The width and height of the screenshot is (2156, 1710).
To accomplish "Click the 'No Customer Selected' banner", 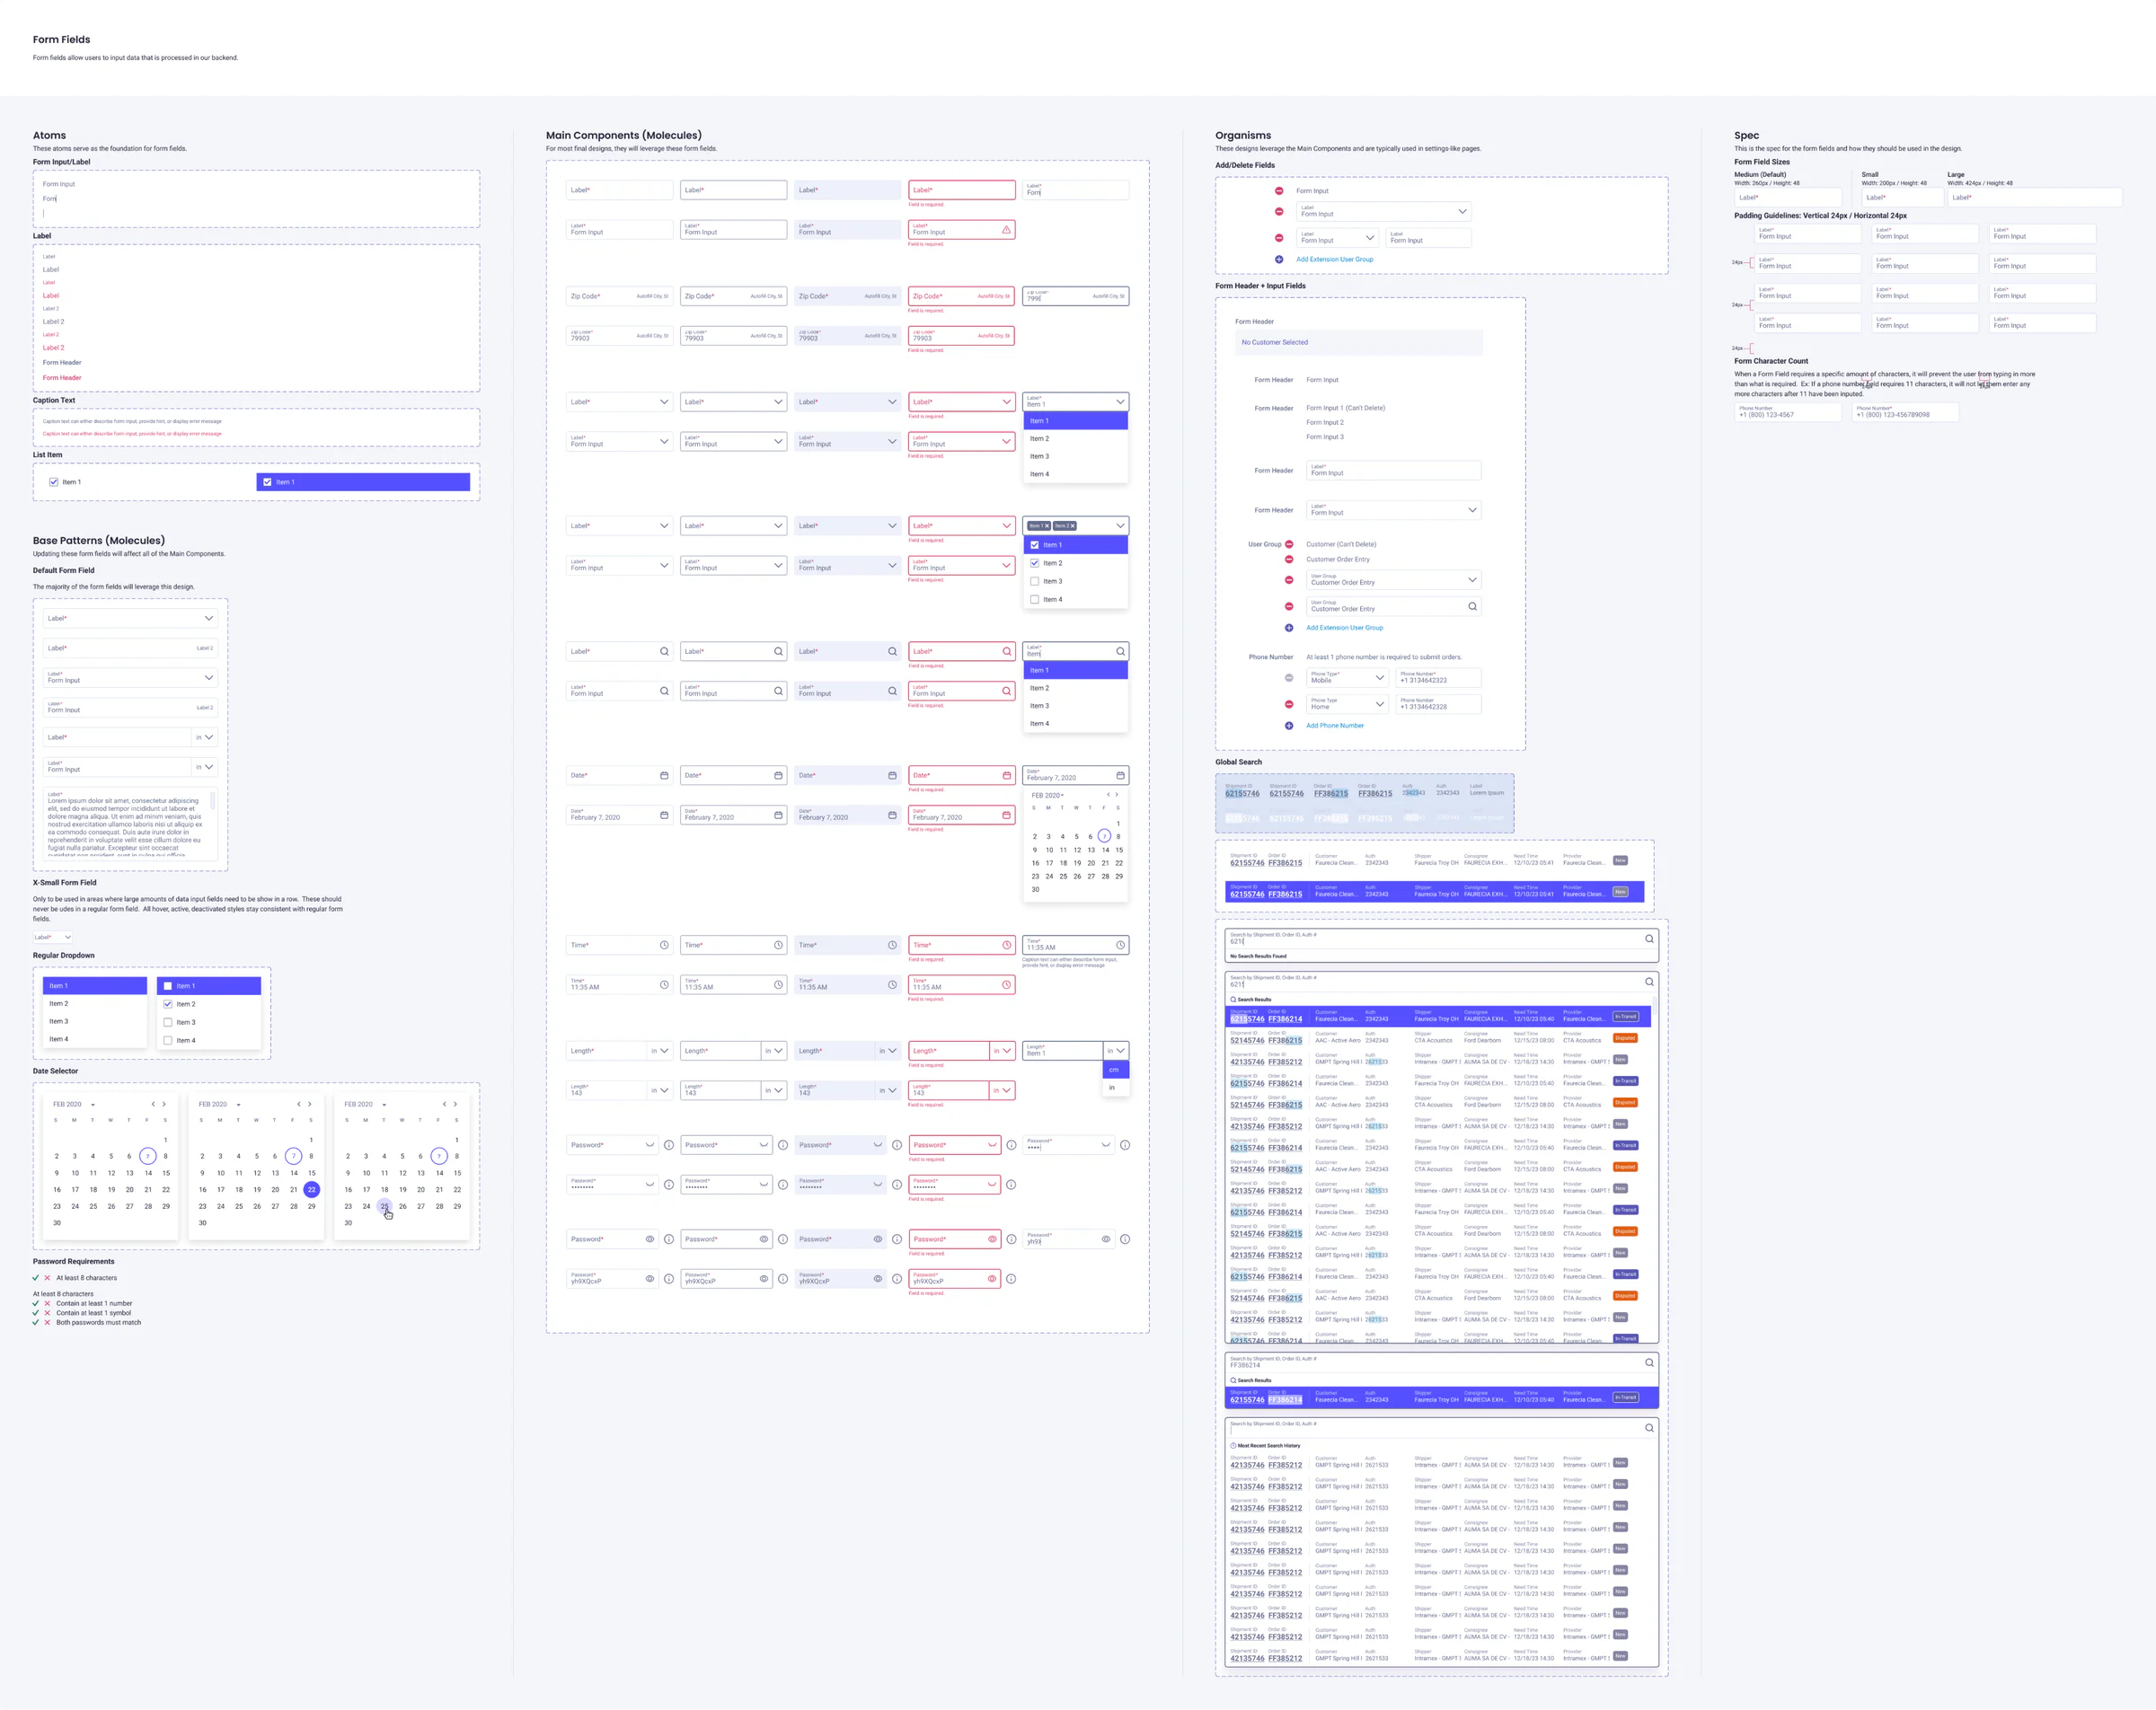I will [x=1359, y=342].
